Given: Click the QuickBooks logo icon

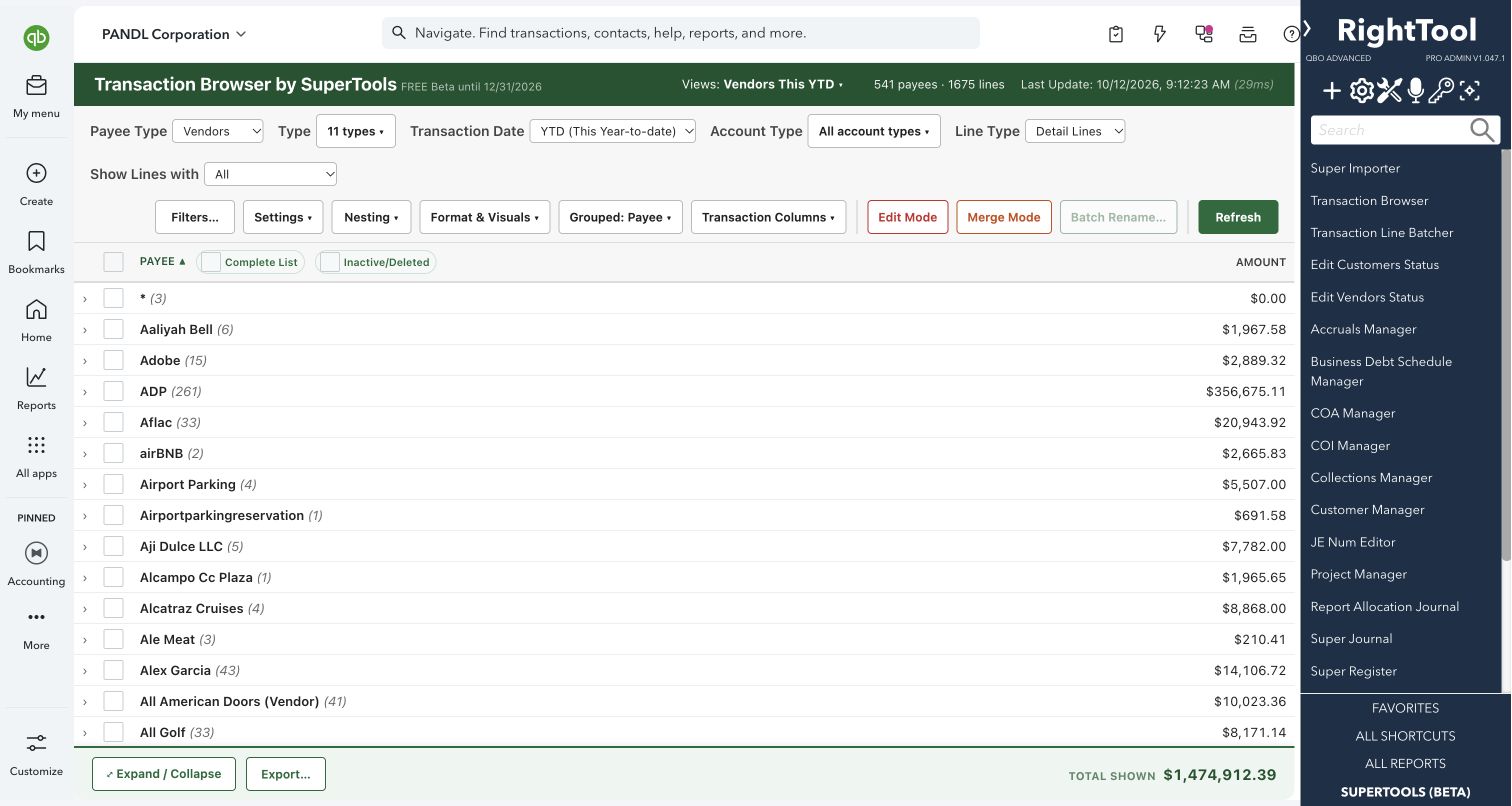Looking at the screenshot, I should click(x=37, y=38).
